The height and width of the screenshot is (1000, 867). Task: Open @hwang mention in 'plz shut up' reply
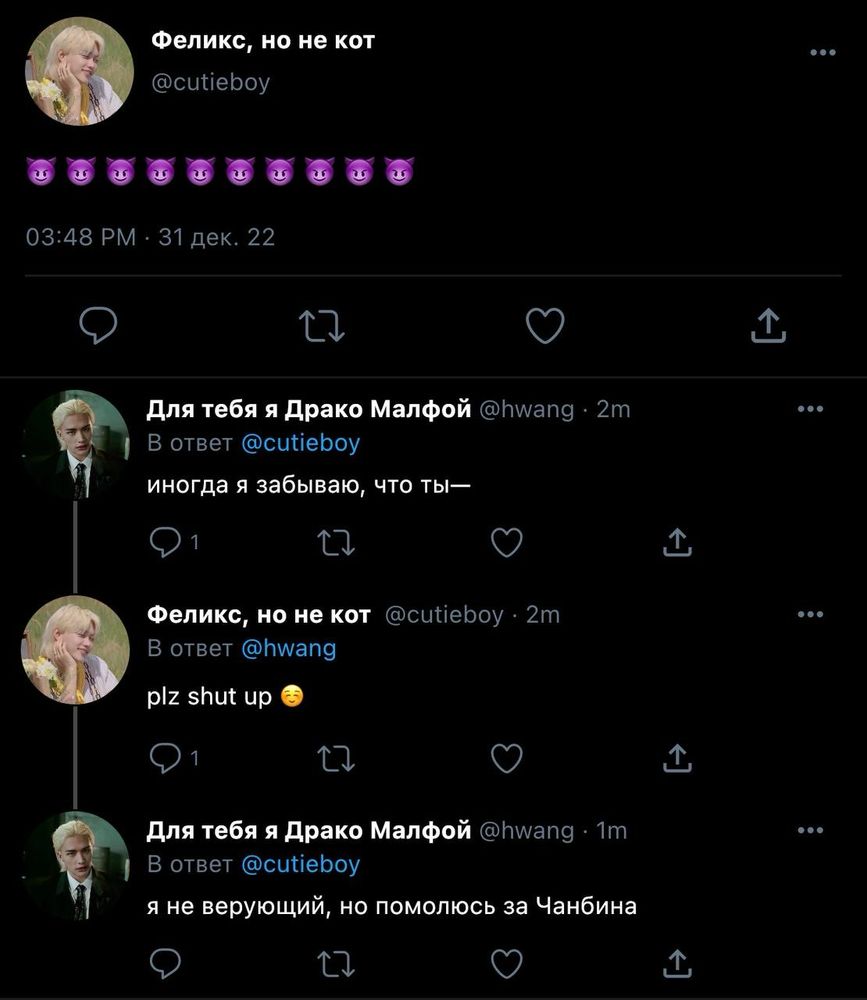click(x=288, y=648)
